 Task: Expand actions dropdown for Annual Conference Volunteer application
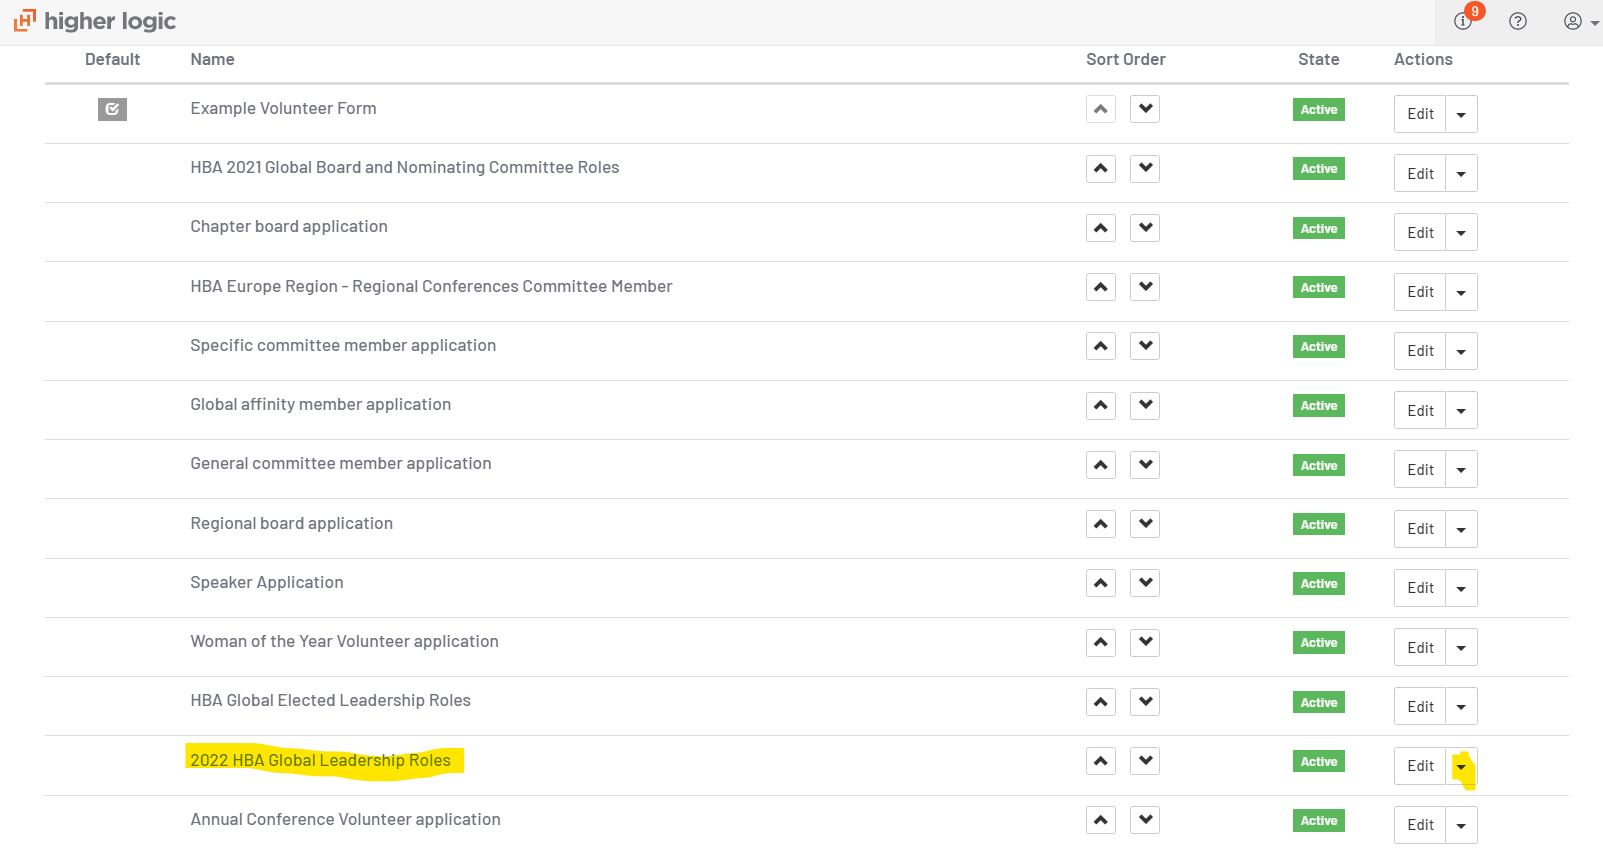click(1461, 825)
